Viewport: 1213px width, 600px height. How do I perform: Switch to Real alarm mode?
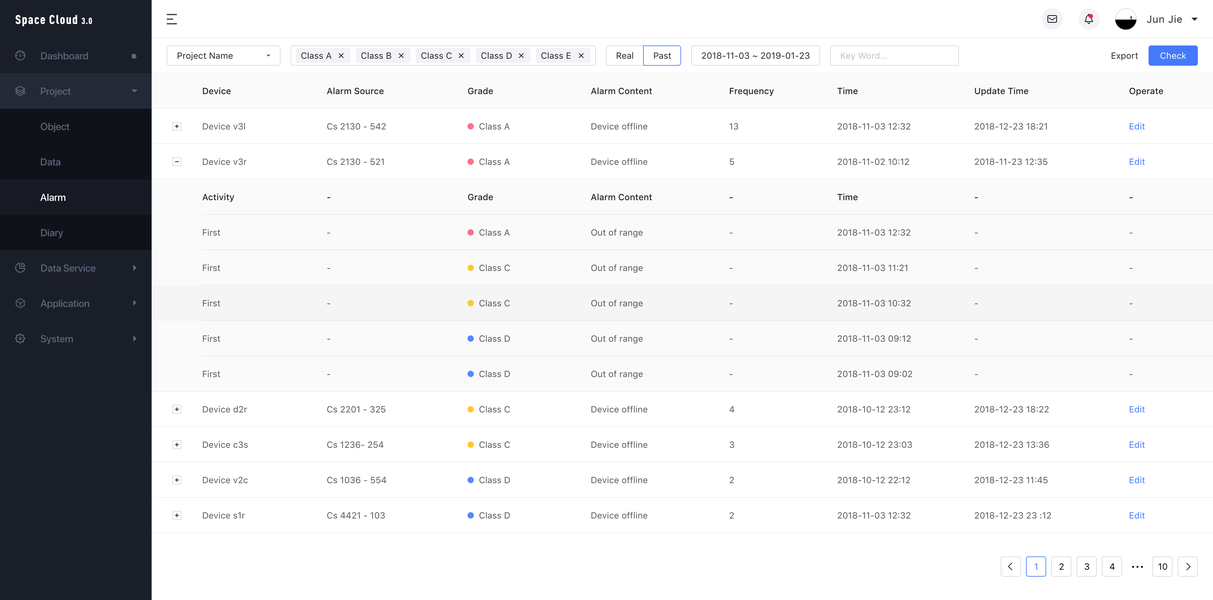625,56
